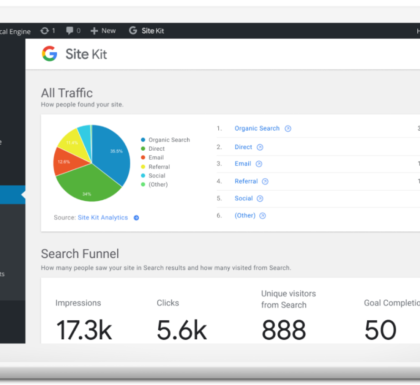Open Site Kit from admin bar
The width and height of the screenshot is (420, 385).
click(146, 31)
